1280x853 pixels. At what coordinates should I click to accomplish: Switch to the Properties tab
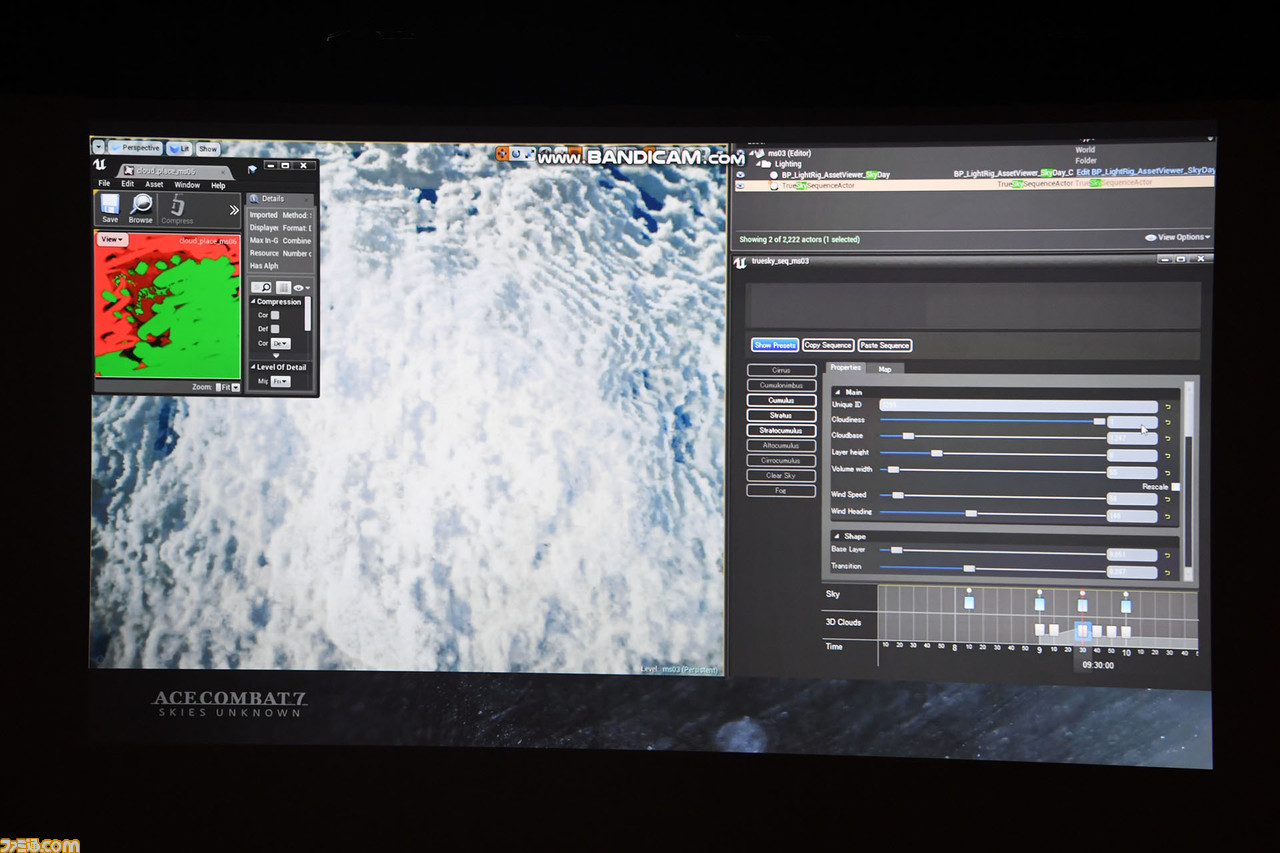pos(846,368)
